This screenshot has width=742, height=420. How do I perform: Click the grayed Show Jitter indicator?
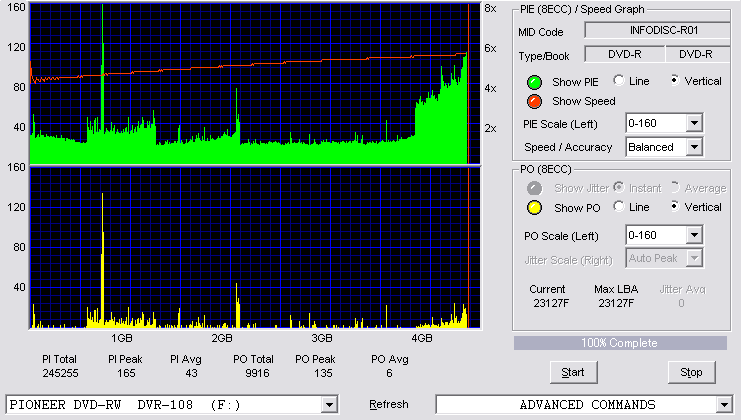[x=534, y=188]
